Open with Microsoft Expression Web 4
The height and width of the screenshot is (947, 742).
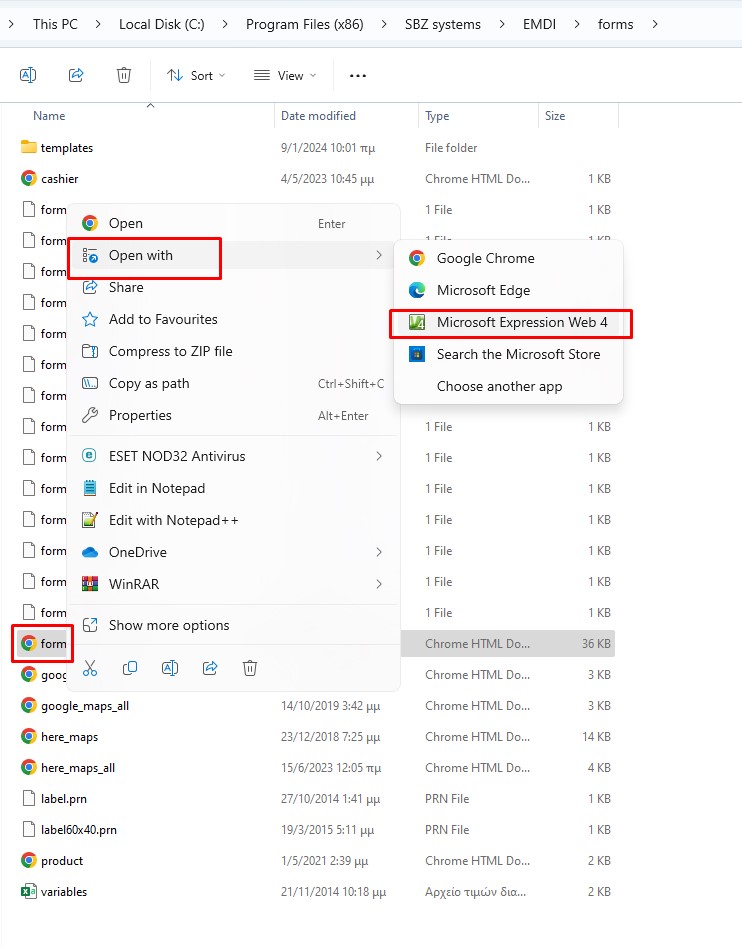click(x=508, y=323)
